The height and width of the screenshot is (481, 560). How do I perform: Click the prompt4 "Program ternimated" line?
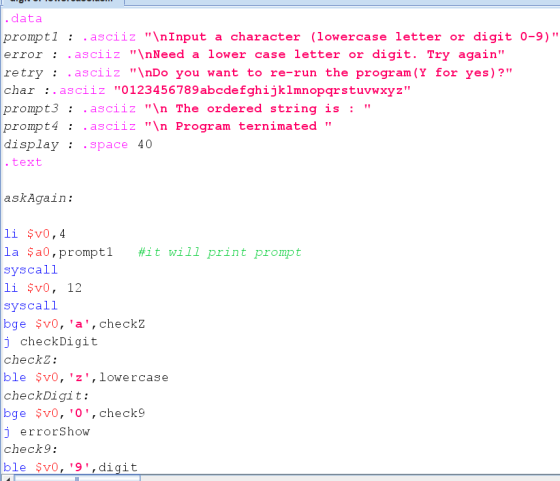click(168, 126)
